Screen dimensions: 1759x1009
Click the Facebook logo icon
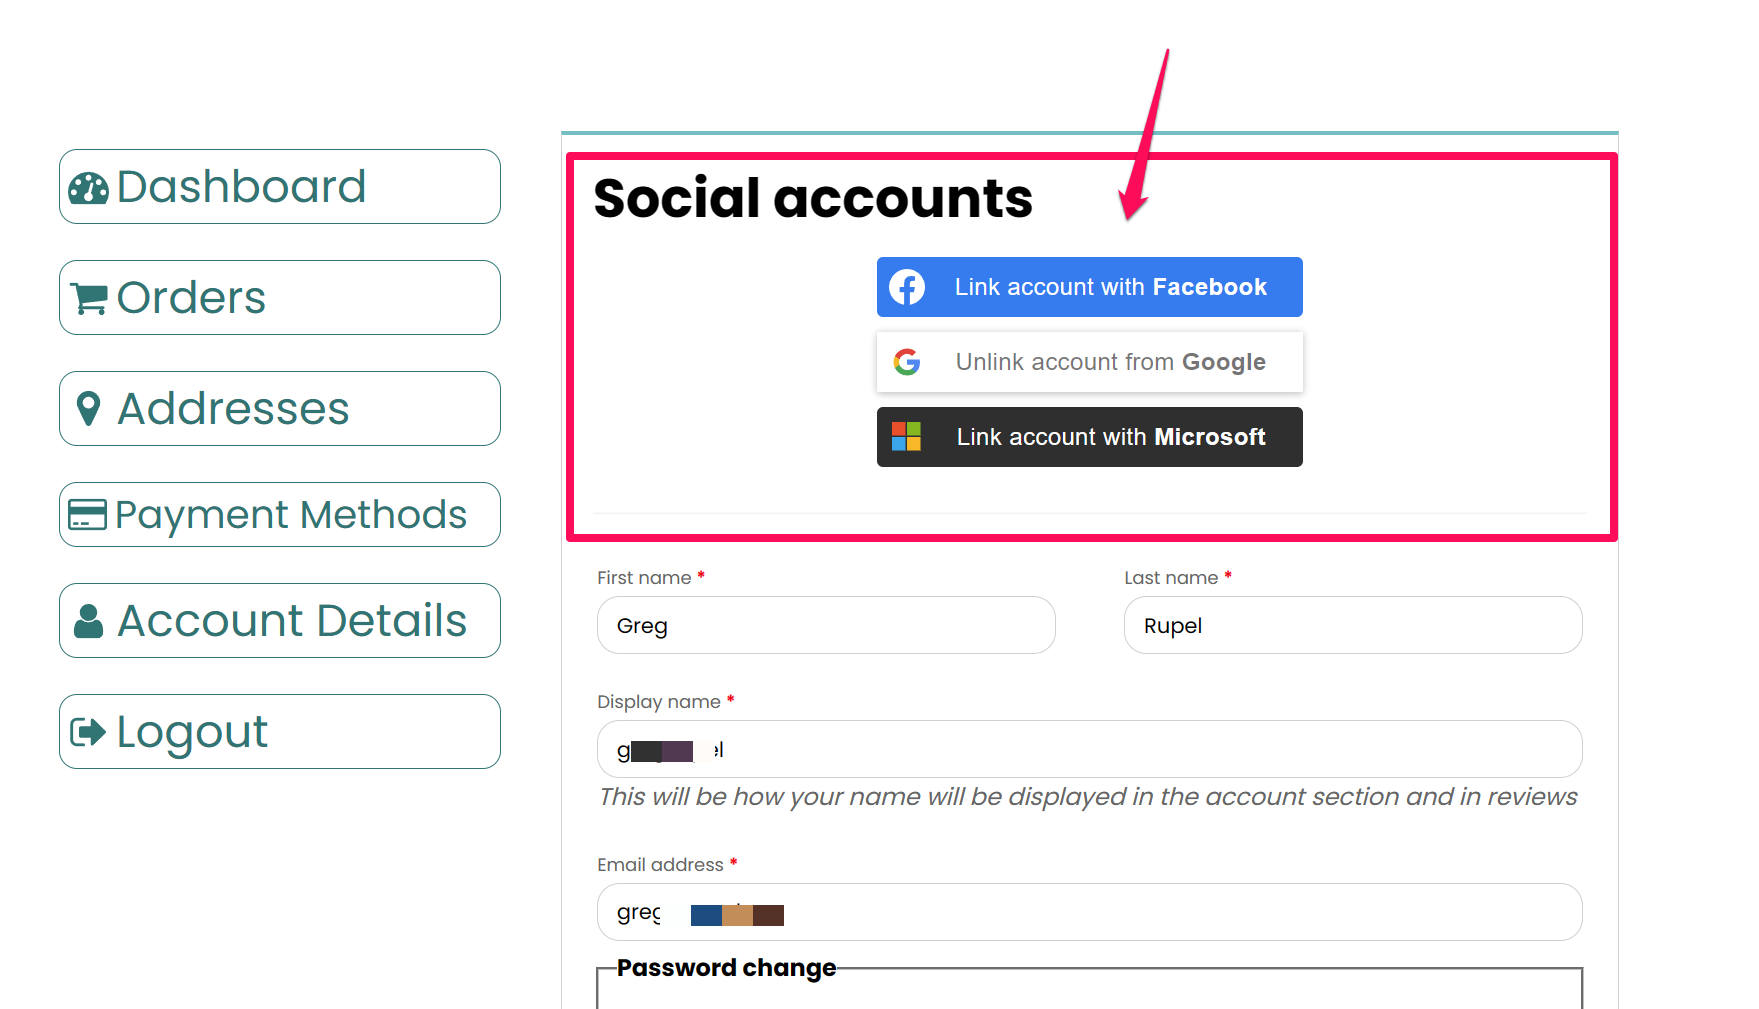point(907,287)
